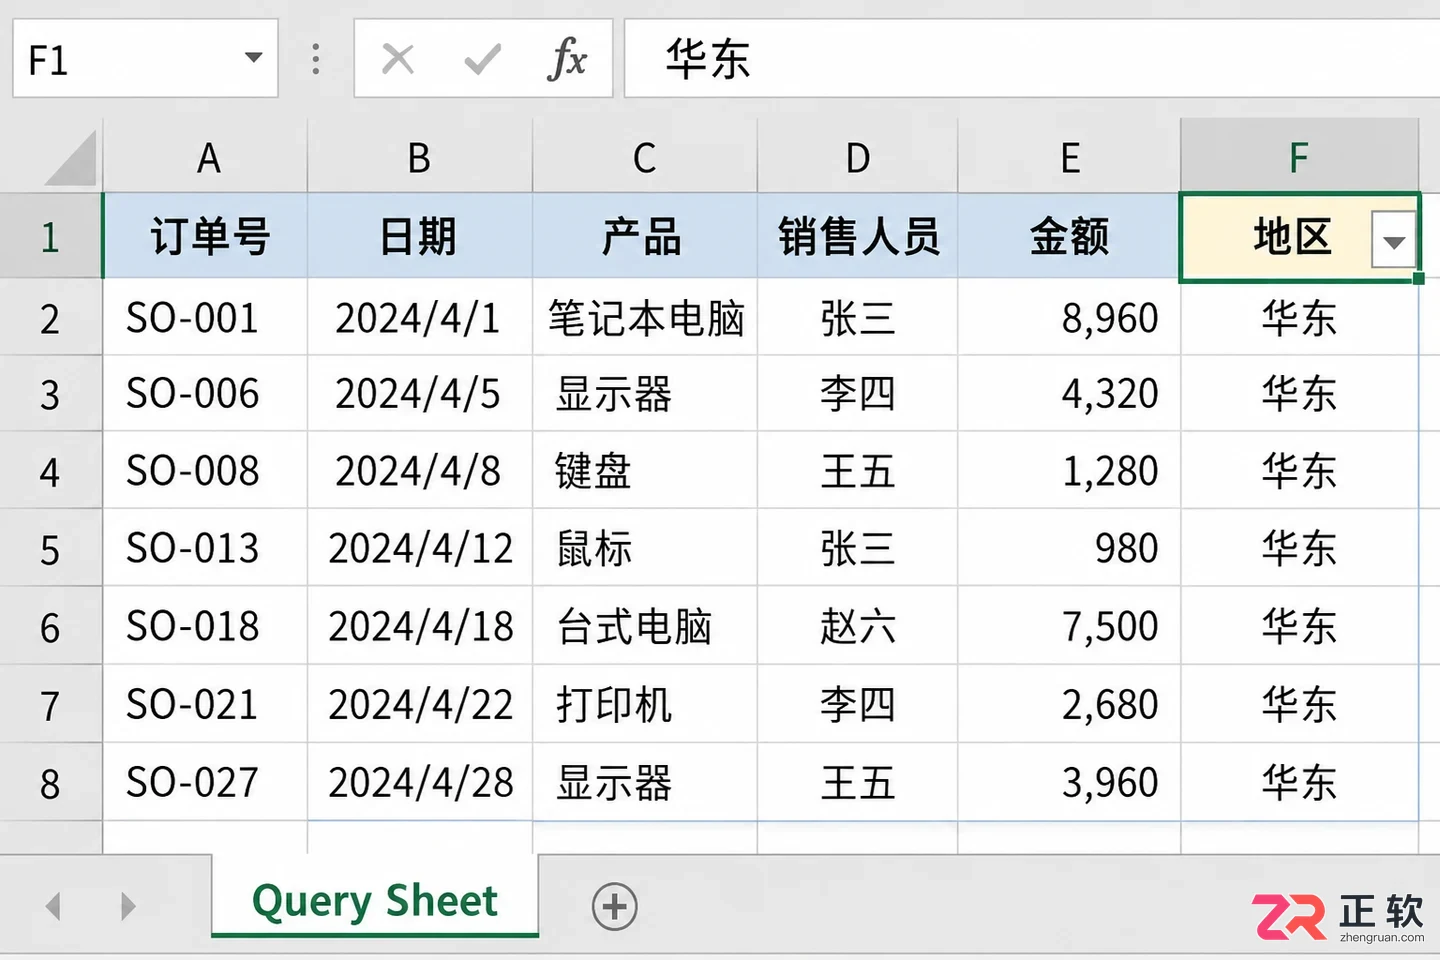The image size is (1440, 960).
Task: Select column F header
Action: tap(1299, 157)
